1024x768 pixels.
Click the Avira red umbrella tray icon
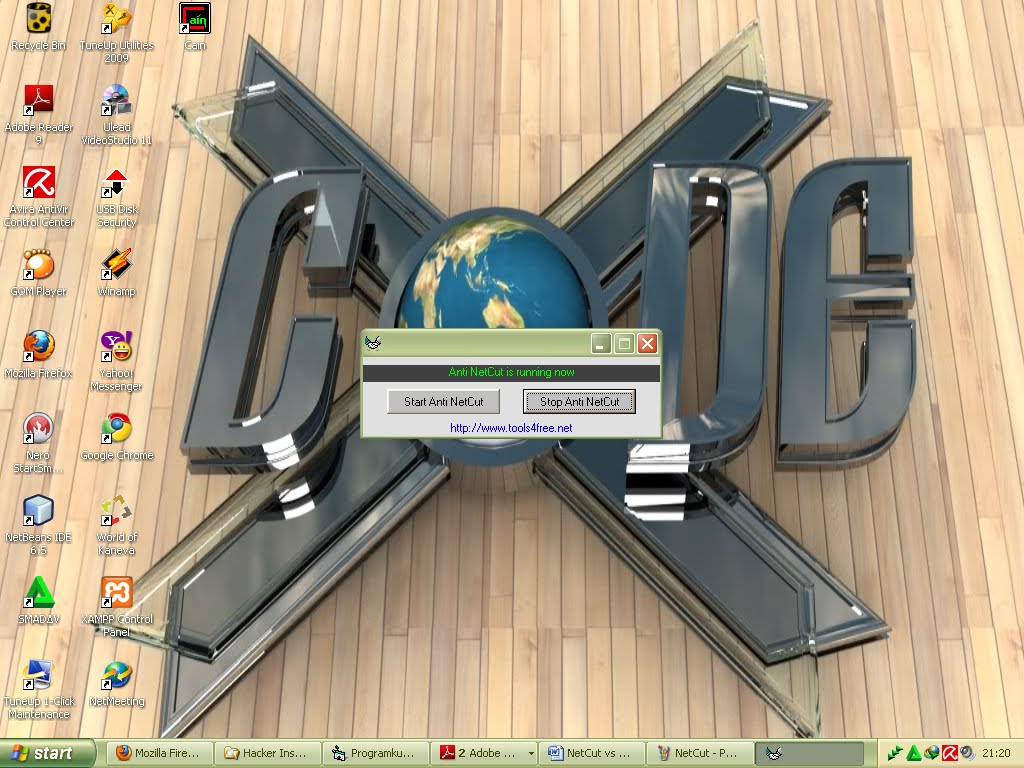950,753
